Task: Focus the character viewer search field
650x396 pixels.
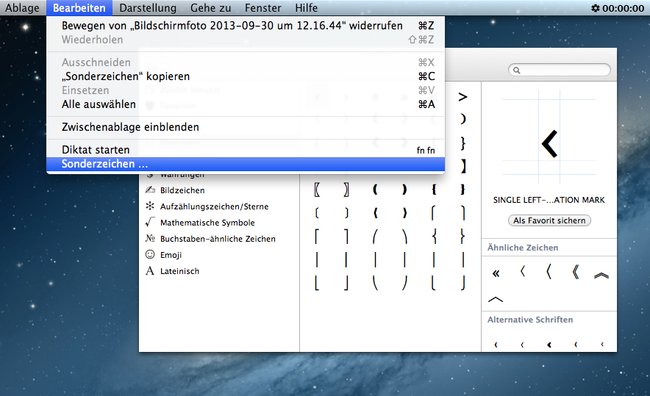Action: coord(559,70)
